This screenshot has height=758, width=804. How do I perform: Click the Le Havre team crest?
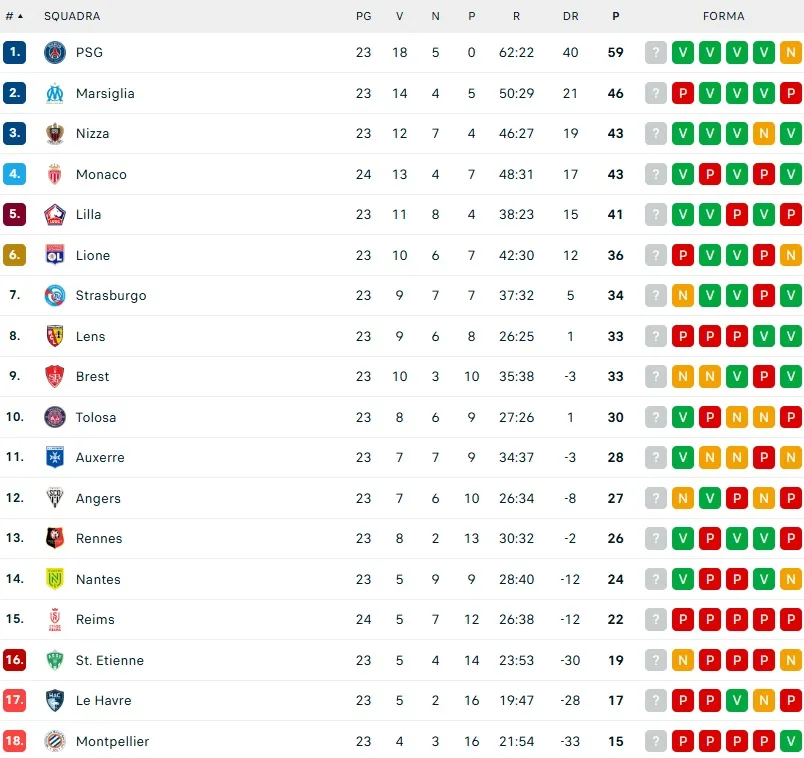point(55,700)
